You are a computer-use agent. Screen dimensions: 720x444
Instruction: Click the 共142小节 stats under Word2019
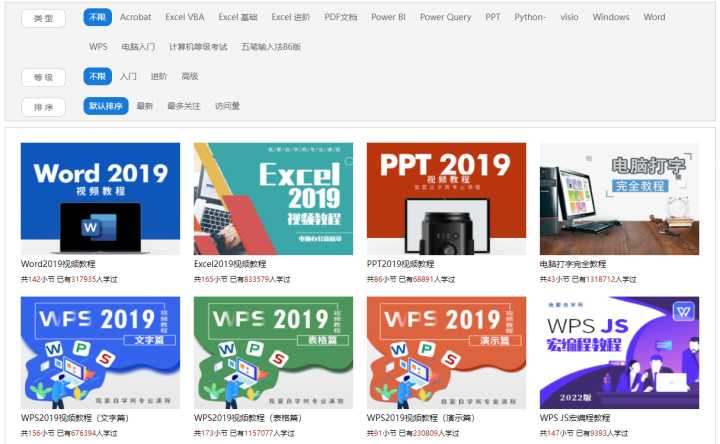69,279
